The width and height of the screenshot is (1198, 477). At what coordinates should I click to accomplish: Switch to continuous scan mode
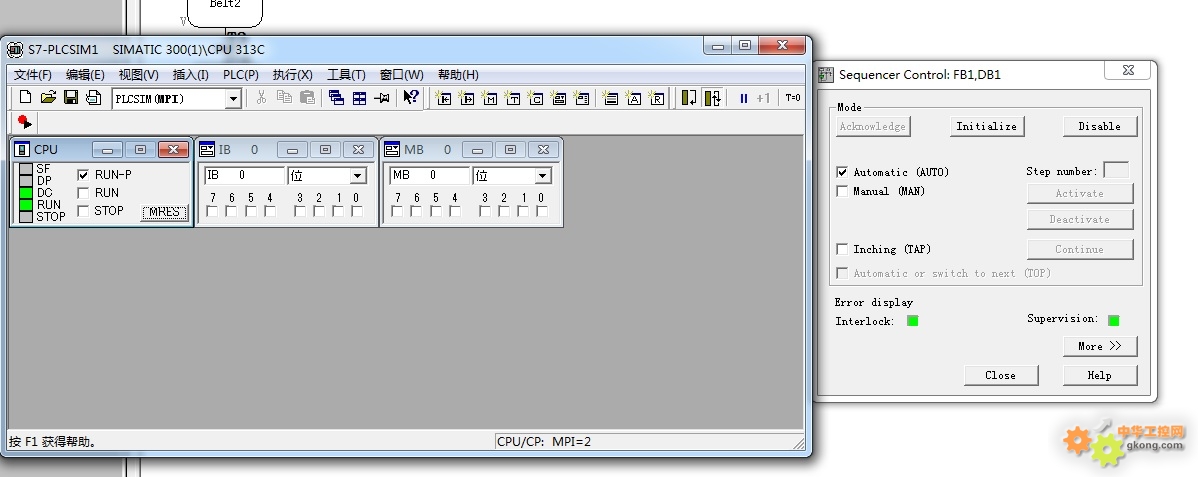pyautogui.click(x=713, y=98)
